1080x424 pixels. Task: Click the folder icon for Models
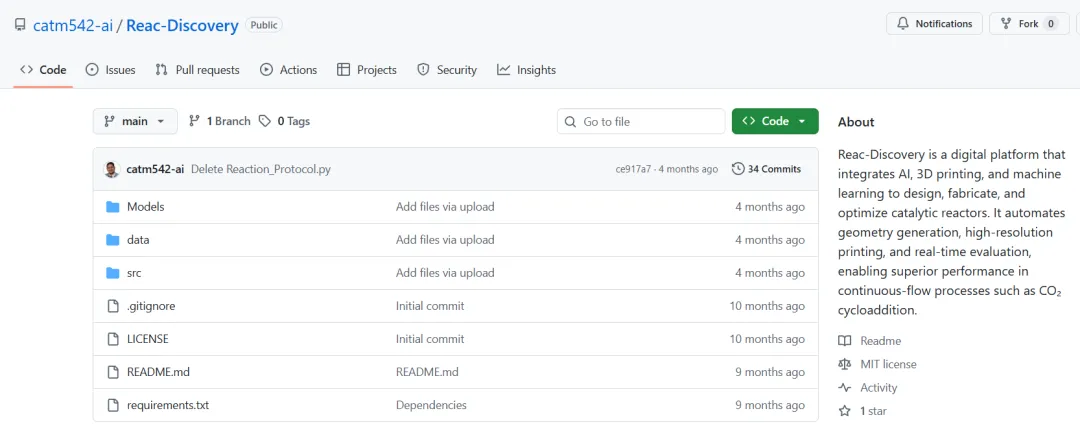113,207
